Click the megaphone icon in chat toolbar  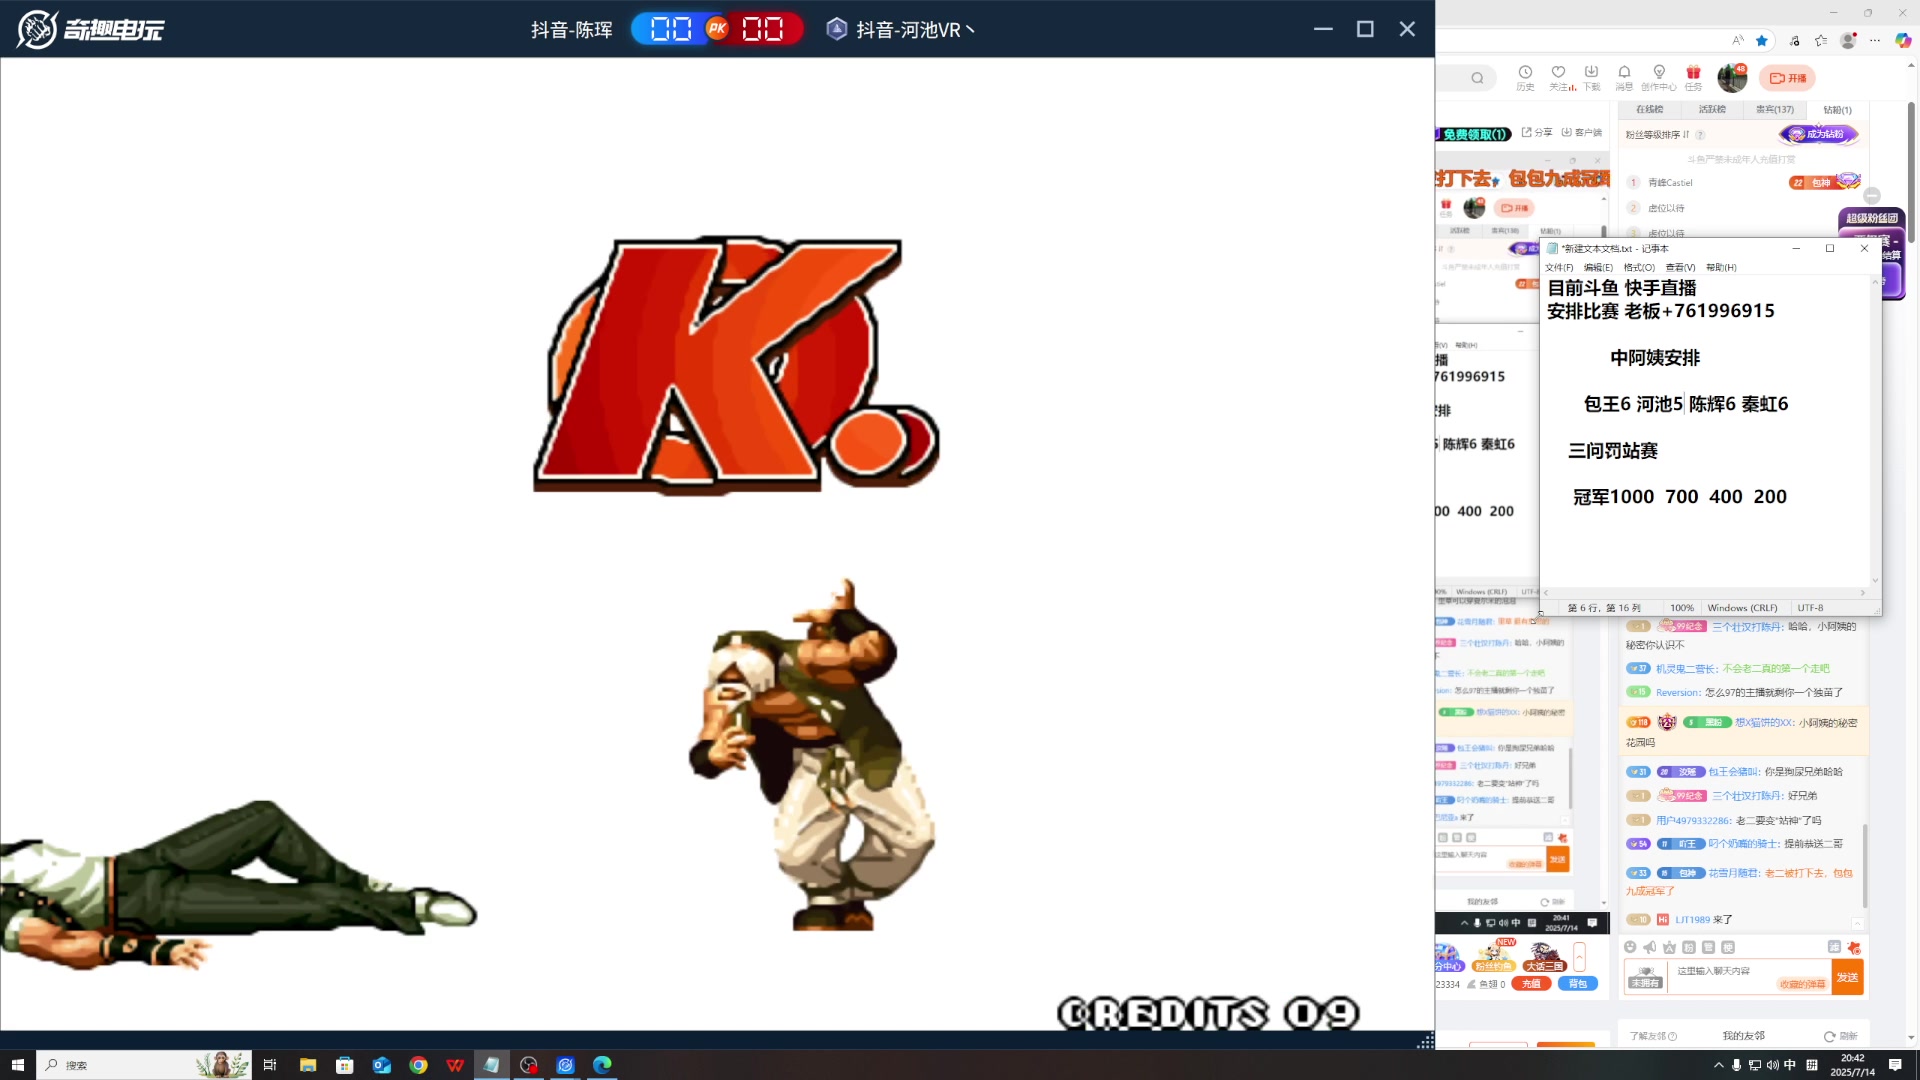[1650, 947]
